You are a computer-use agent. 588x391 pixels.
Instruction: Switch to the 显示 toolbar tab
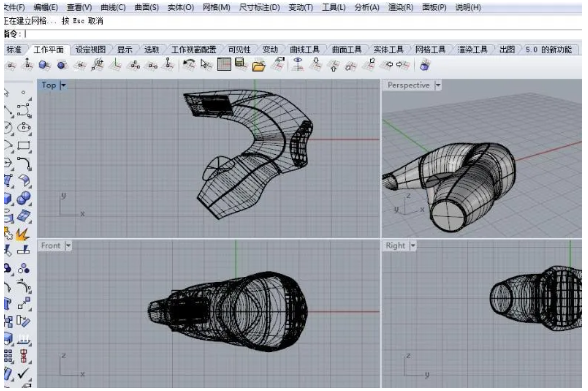(125, 49)
